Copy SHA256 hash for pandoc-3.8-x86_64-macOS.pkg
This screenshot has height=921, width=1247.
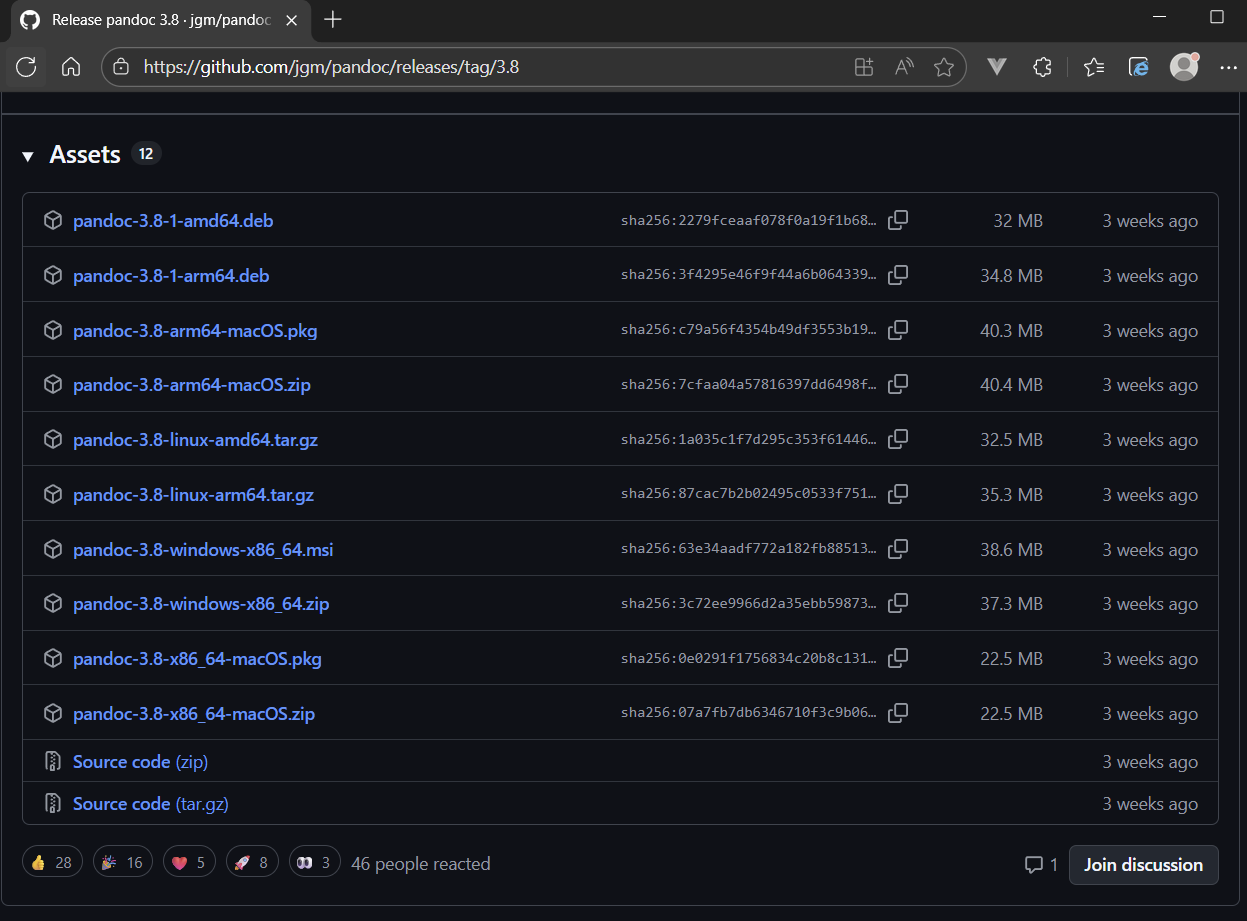[x=898, y=658]
